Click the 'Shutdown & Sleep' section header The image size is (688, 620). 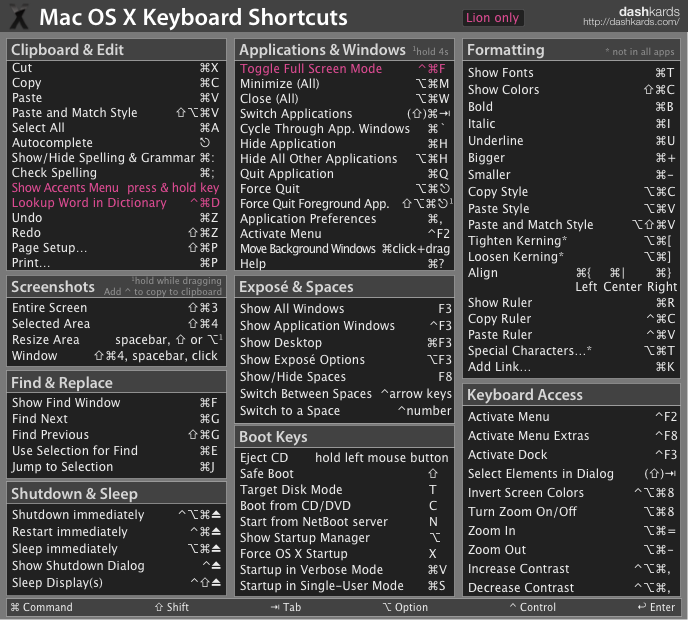[x=116, y=494]
